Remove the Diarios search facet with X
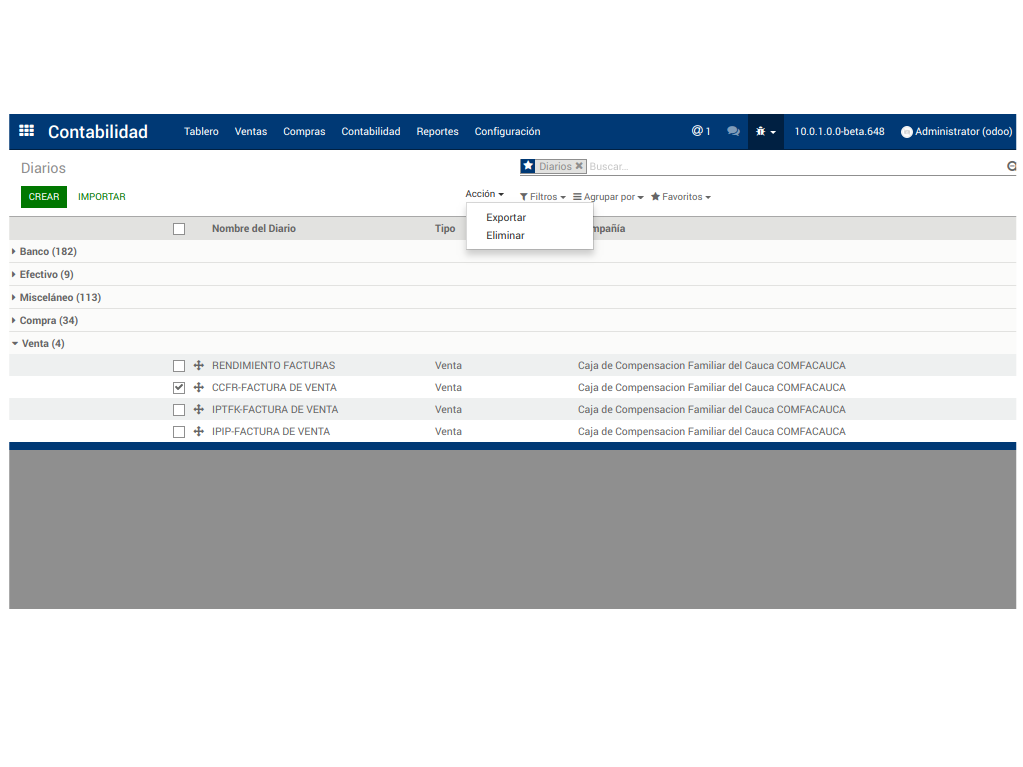Viewport: 1023px width, 767px height. coord(579,166)
